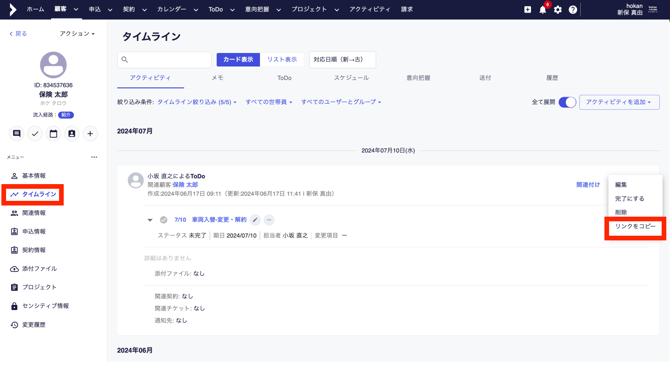Switch to the メモ tab
This screenshot has width=670, height=391.
tap(217, 78)
